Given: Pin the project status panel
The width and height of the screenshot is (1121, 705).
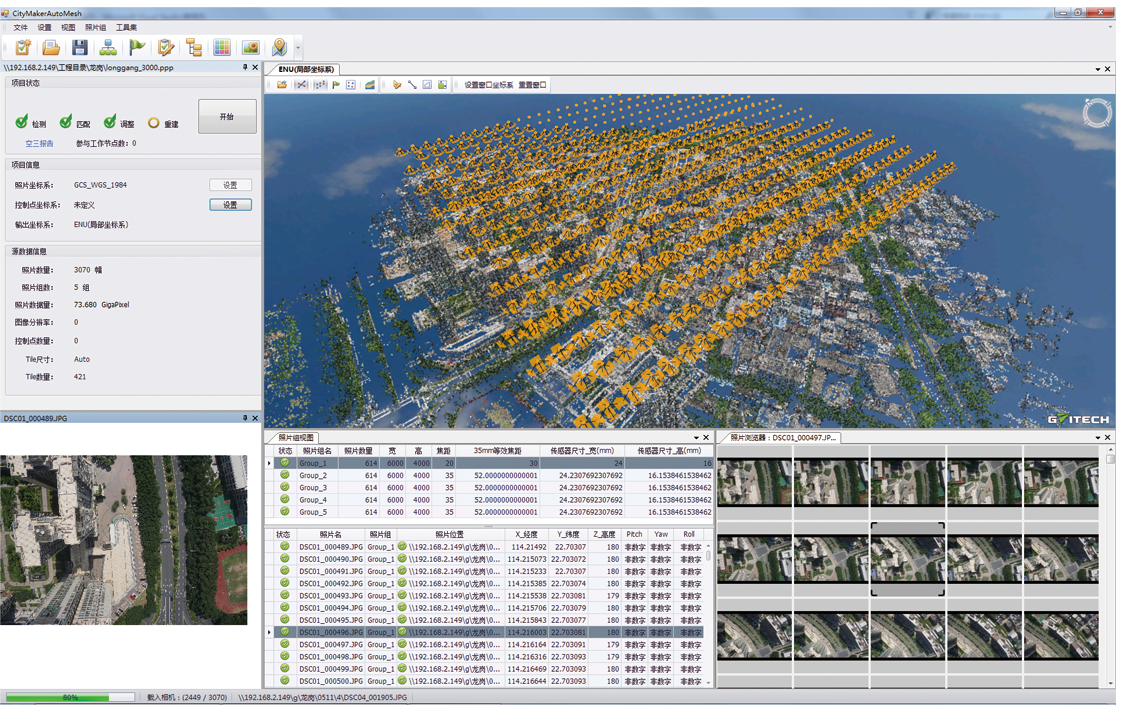Looking at the screenshot, I should 245,67.
